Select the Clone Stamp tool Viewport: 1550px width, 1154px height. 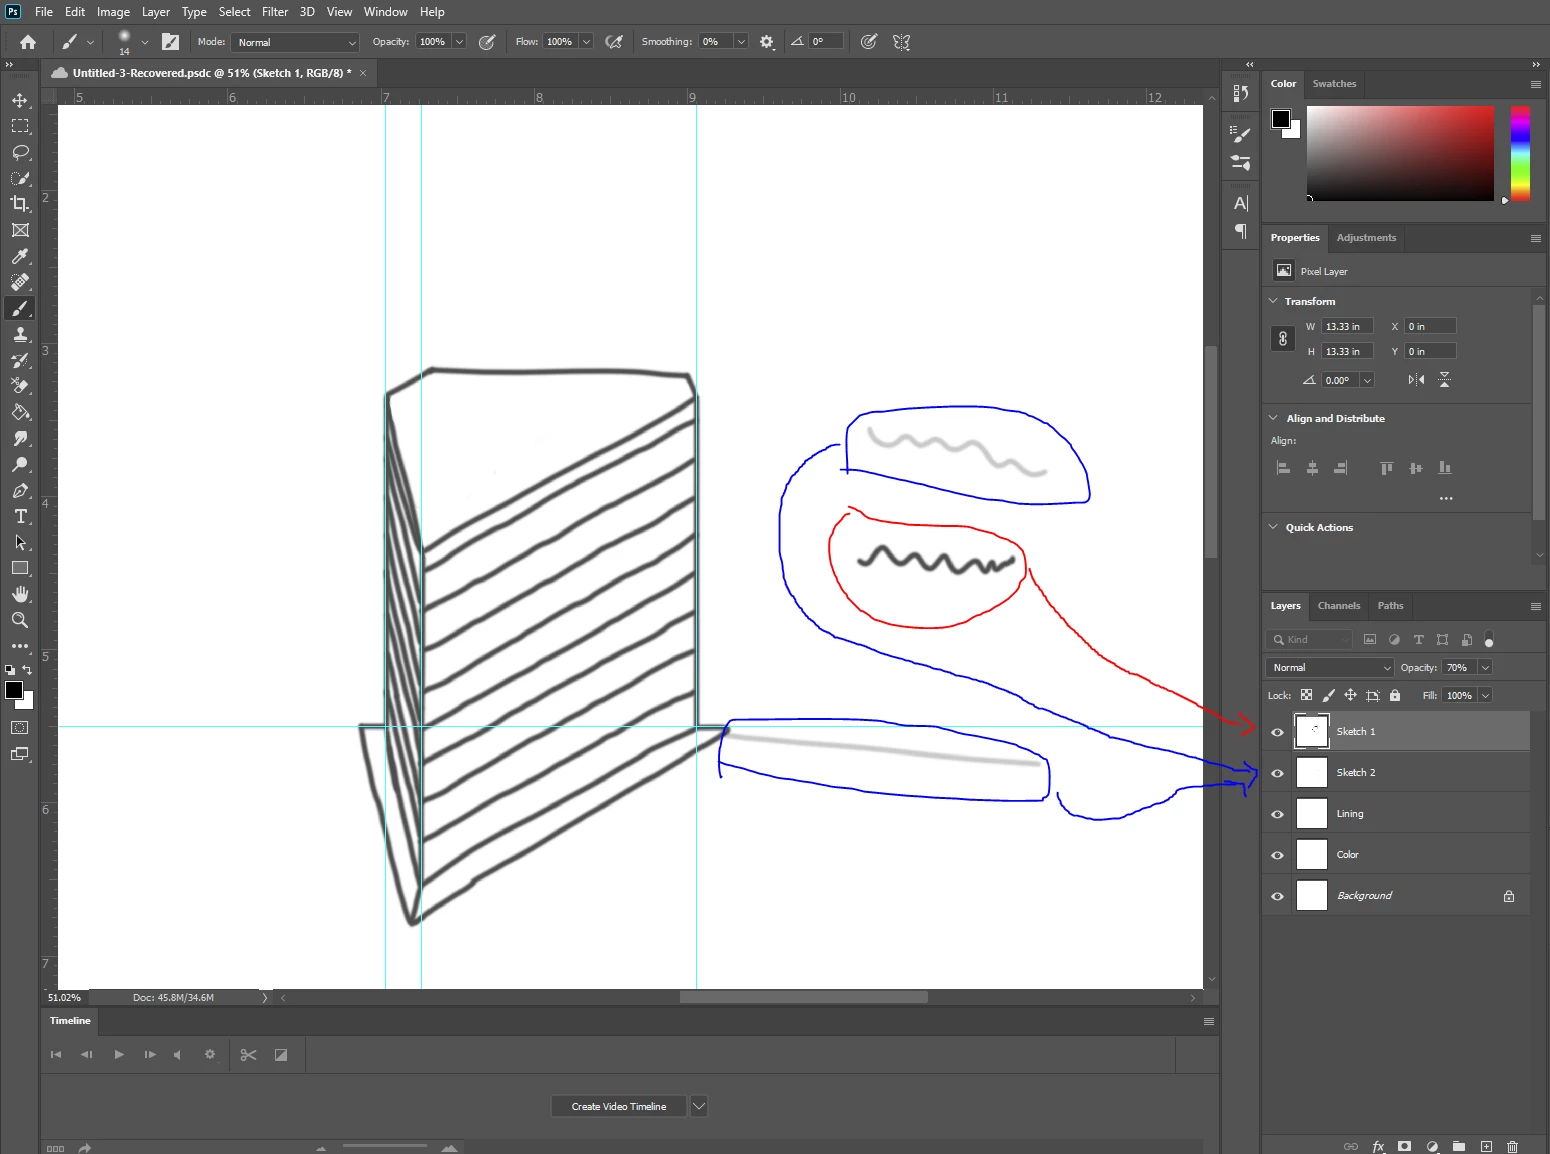pyautogui.click(x=20, y=335)
